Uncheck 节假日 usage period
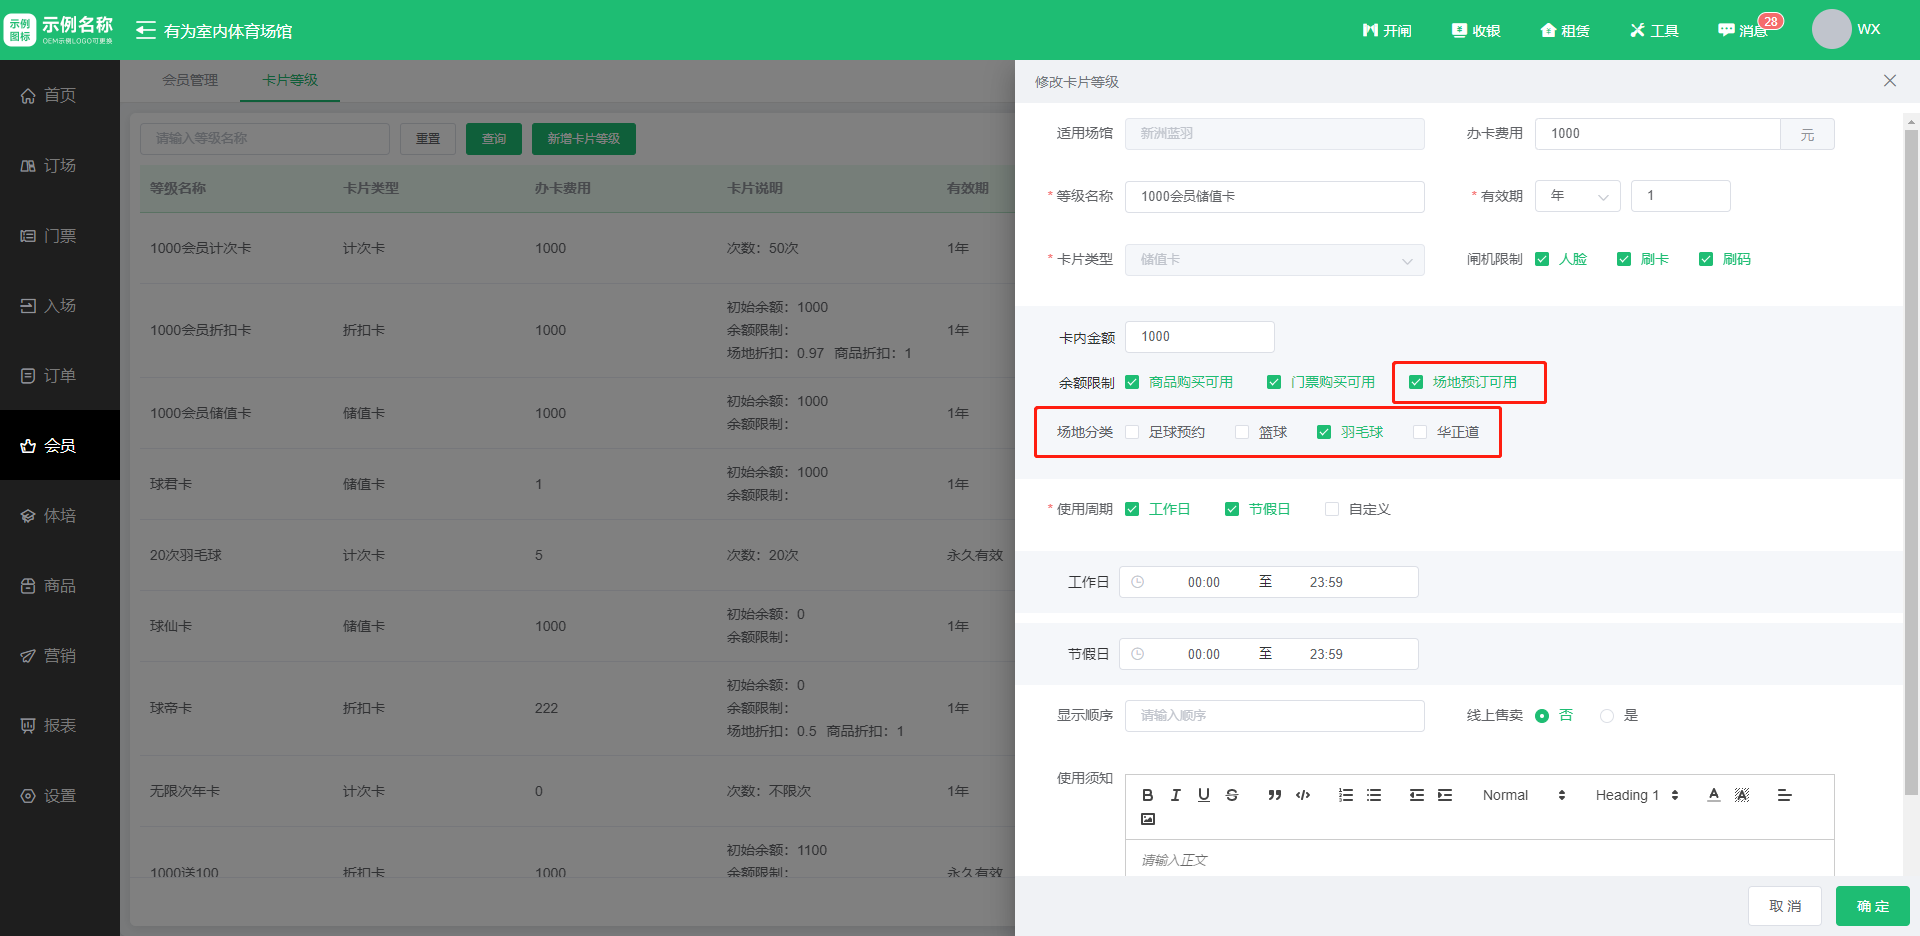1920x936 pixels. click(1232, 509)
